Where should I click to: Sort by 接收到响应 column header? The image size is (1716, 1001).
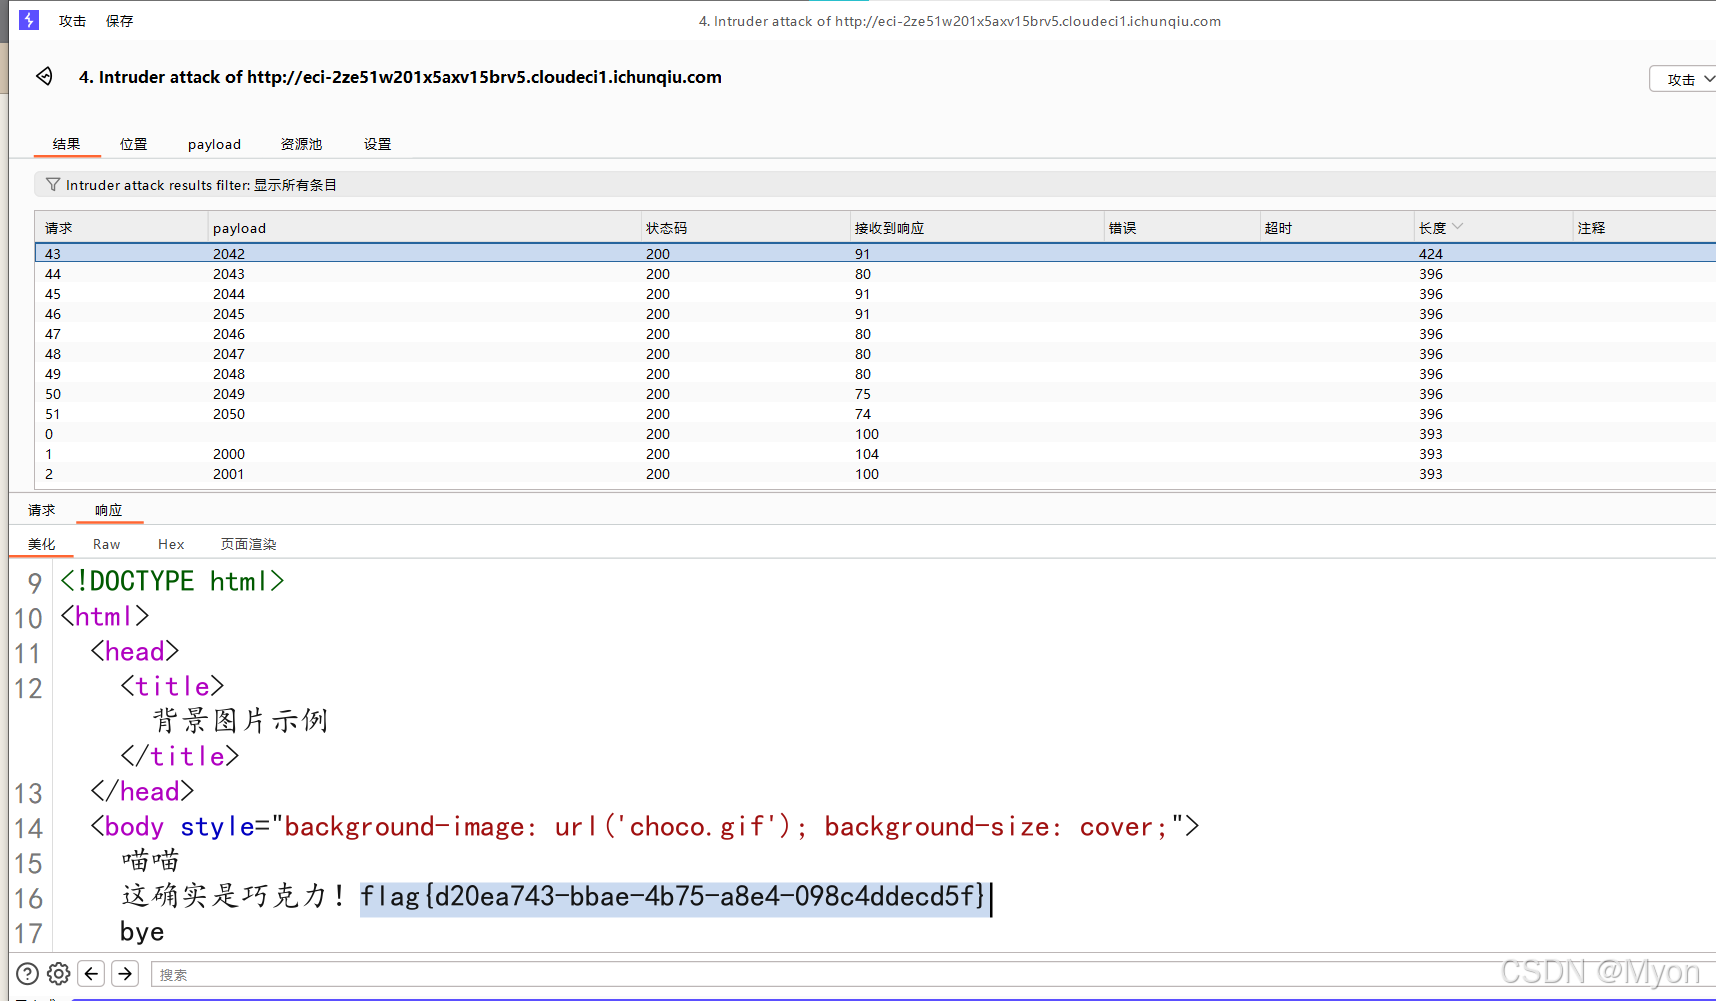pyautogui.click(x=976, y=228)
